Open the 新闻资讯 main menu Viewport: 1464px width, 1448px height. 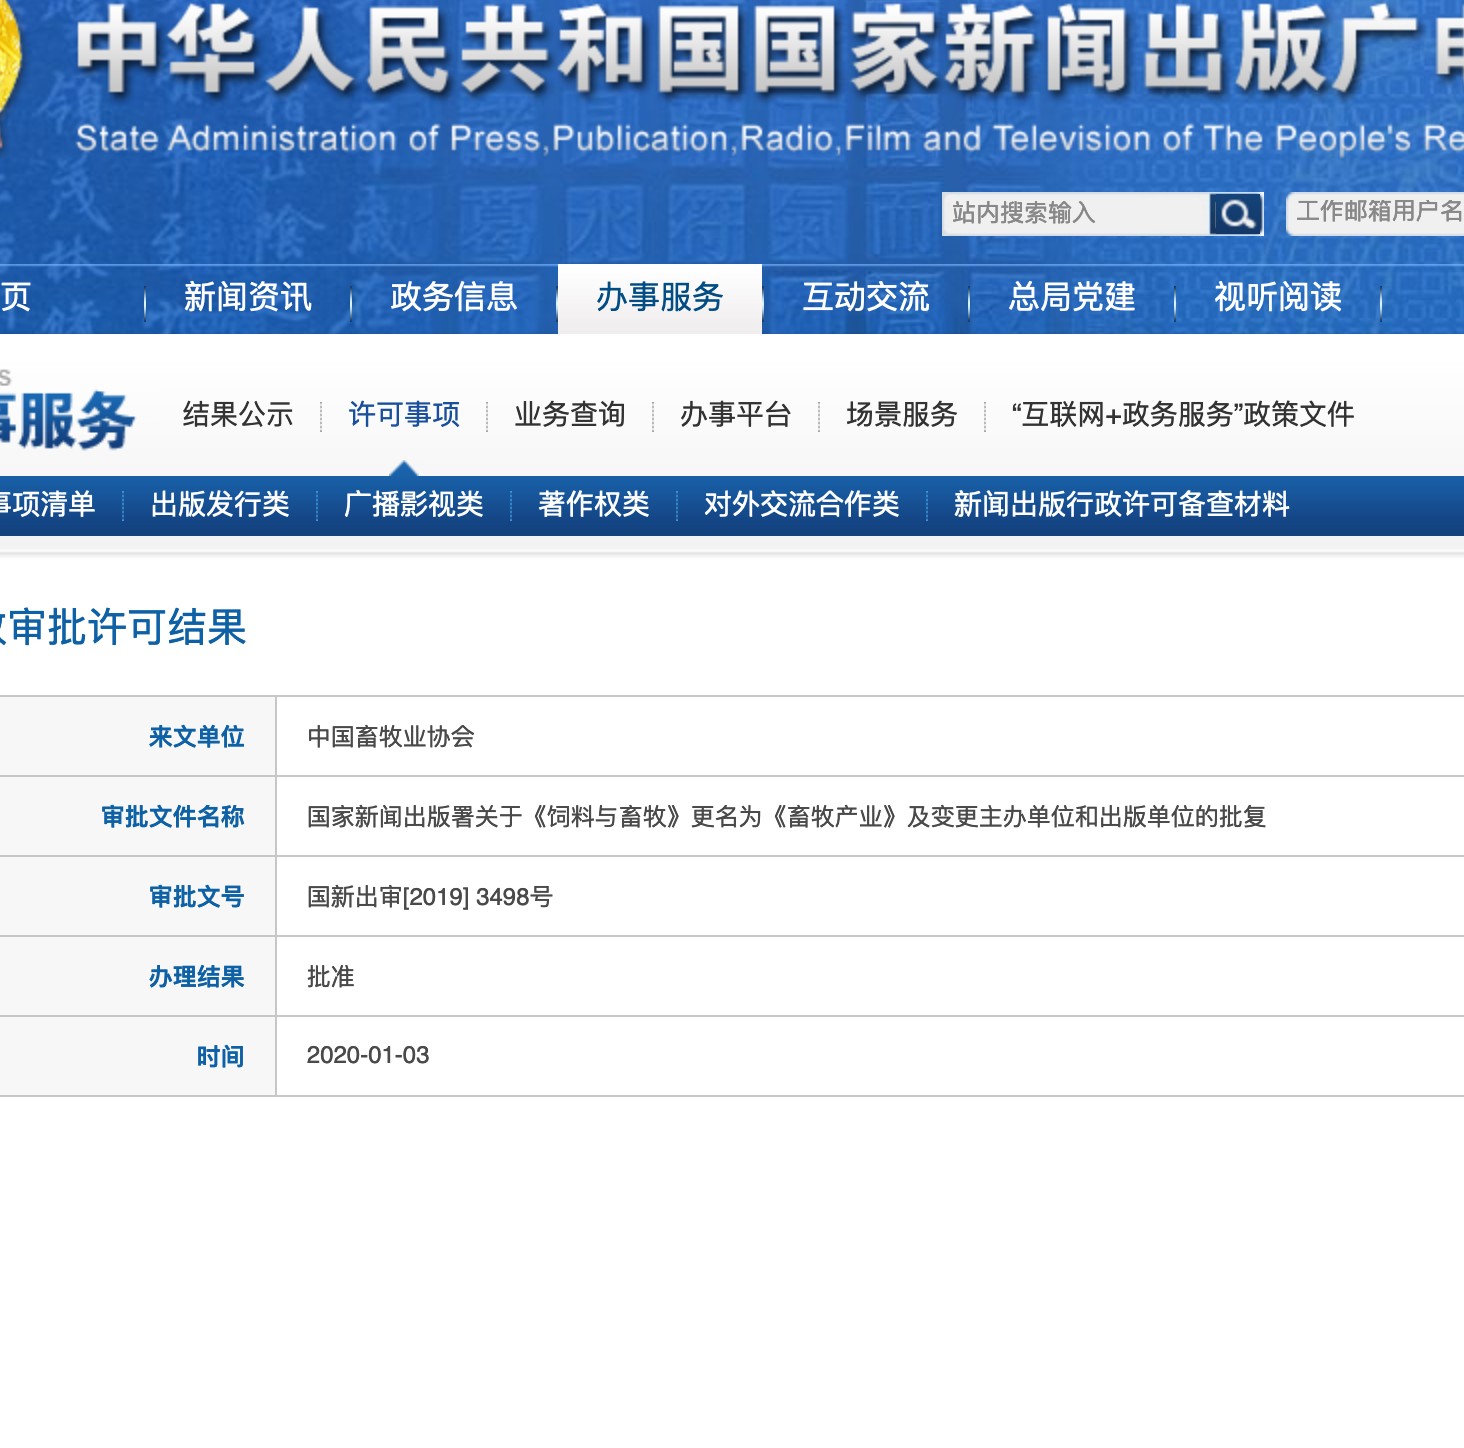coord(248,297)
